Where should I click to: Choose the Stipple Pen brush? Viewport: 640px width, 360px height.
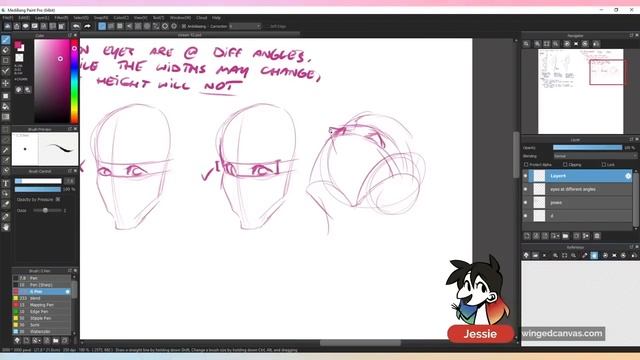coord(42,318)
